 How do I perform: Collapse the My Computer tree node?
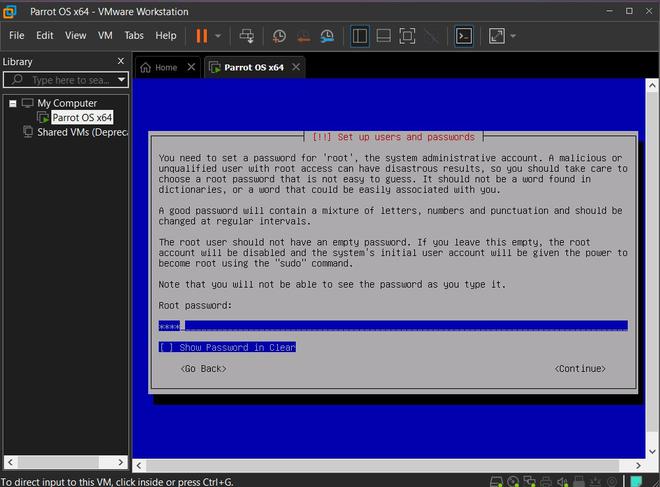coord(13,103)
